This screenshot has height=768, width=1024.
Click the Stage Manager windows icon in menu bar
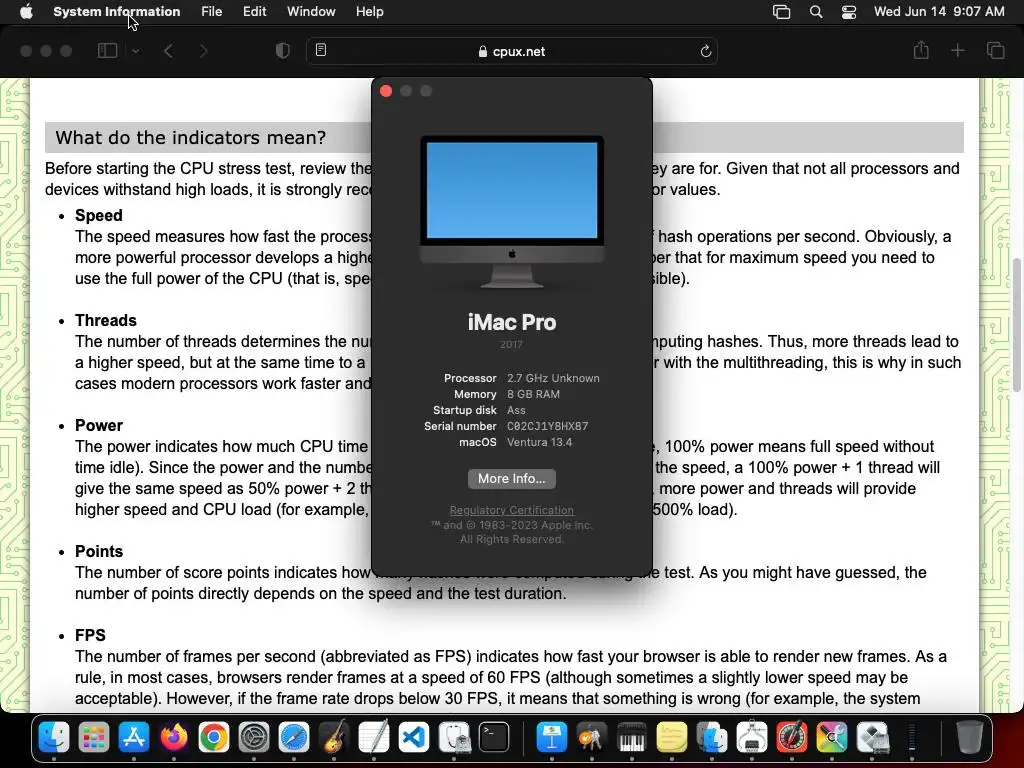click(781, 12)
